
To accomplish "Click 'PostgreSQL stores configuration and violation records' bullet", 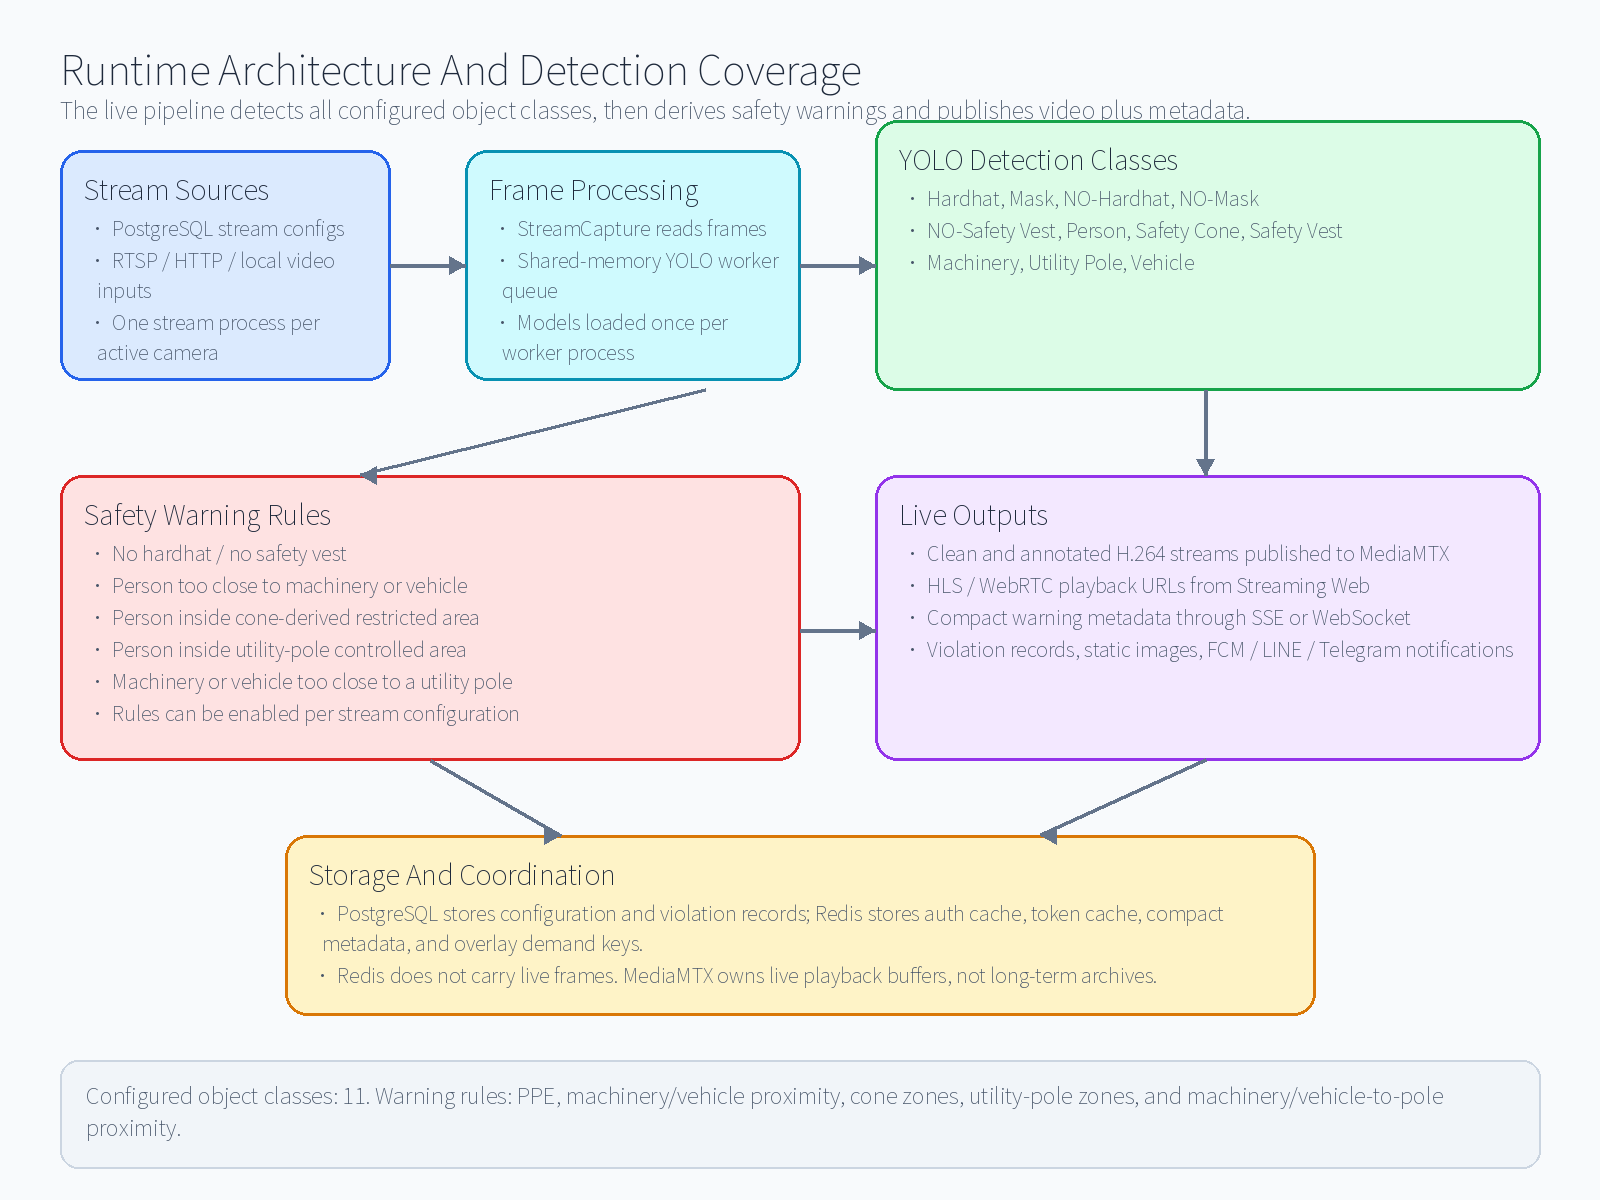I will pos(772,929).
